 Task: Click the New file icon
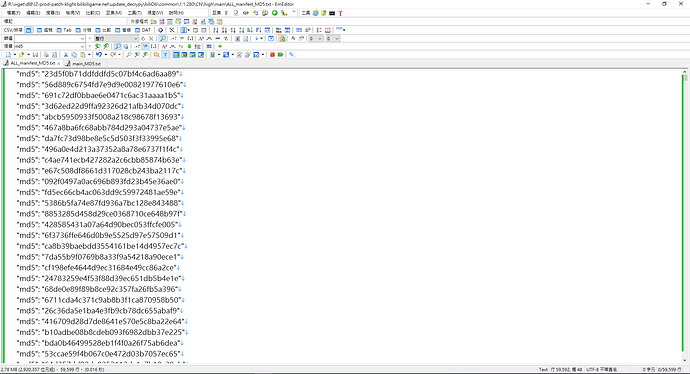[x=8, y=55]
